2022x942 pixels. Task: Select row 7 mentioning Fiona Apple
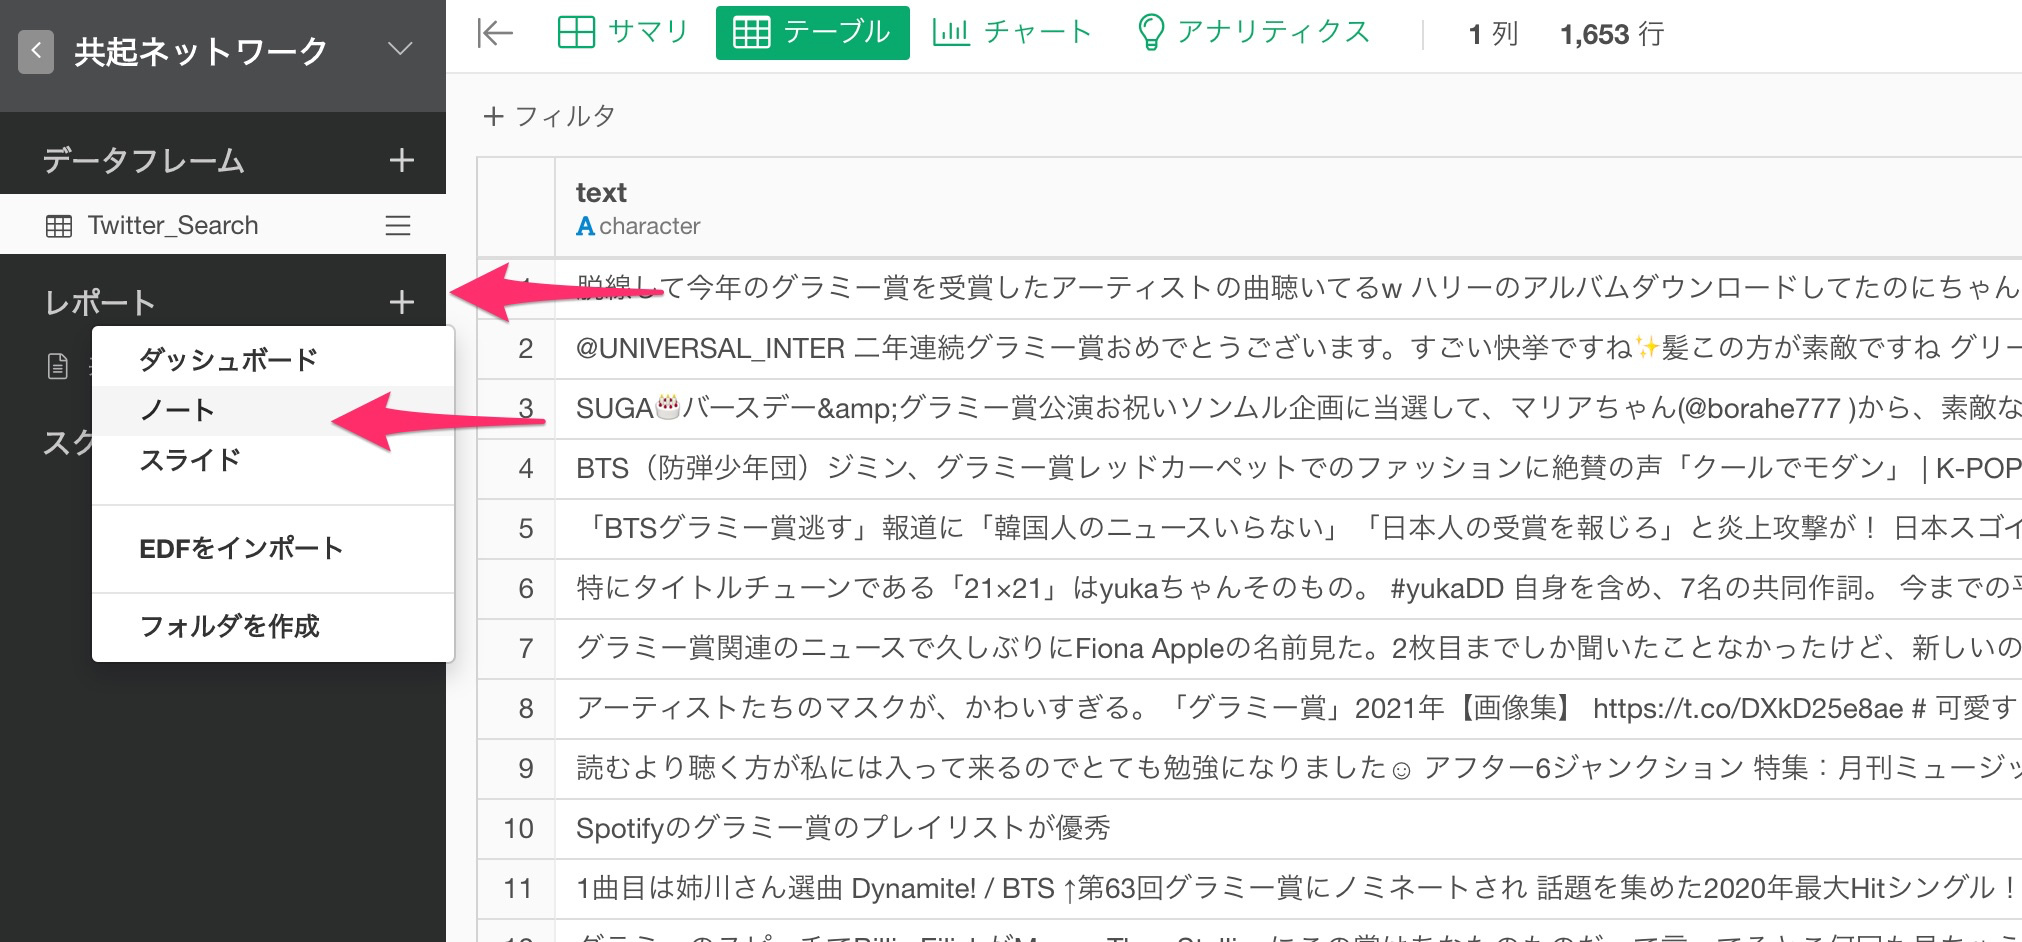point(1250,648)
